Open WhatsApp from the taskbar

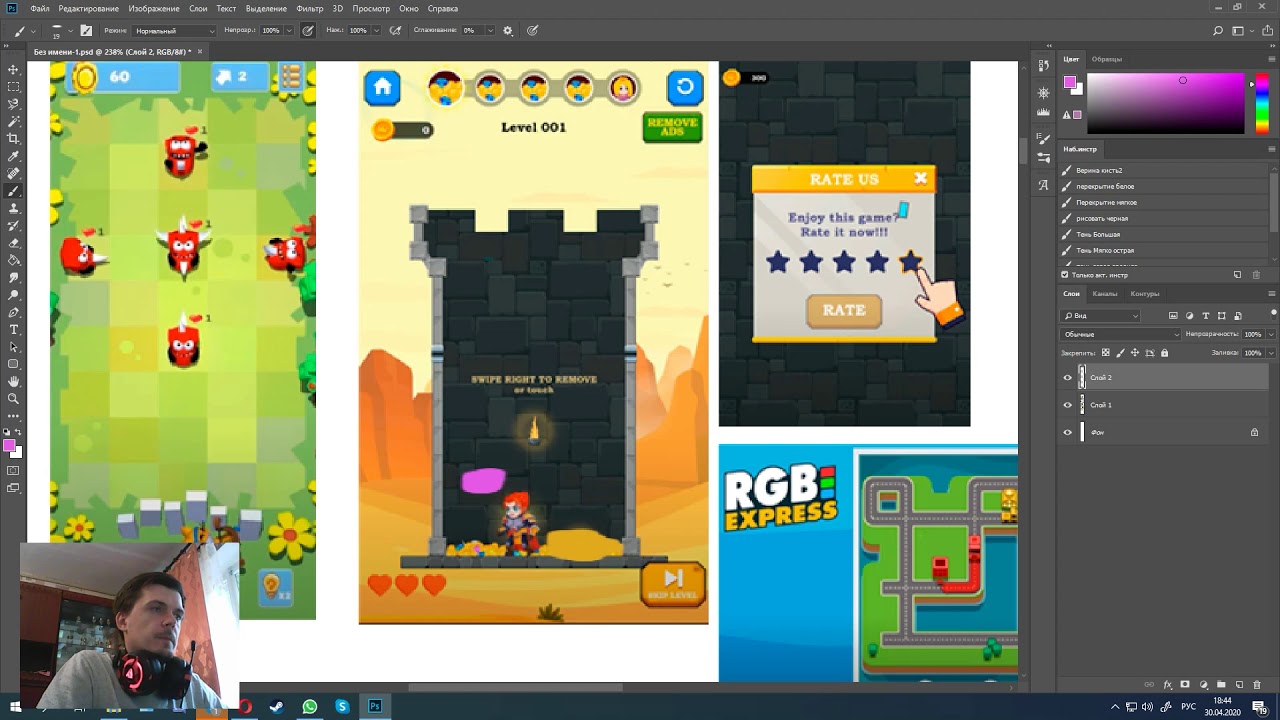click(310, 706)
